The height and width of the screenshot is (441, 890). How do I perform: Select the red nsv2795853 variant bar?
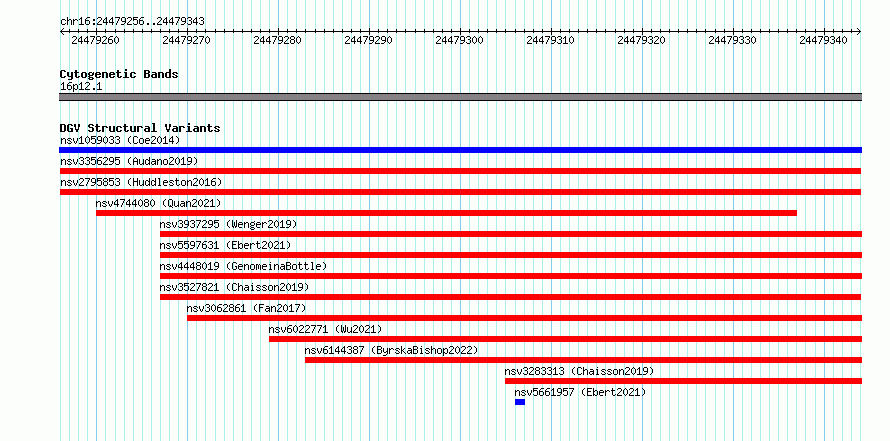tap(460, 192)
